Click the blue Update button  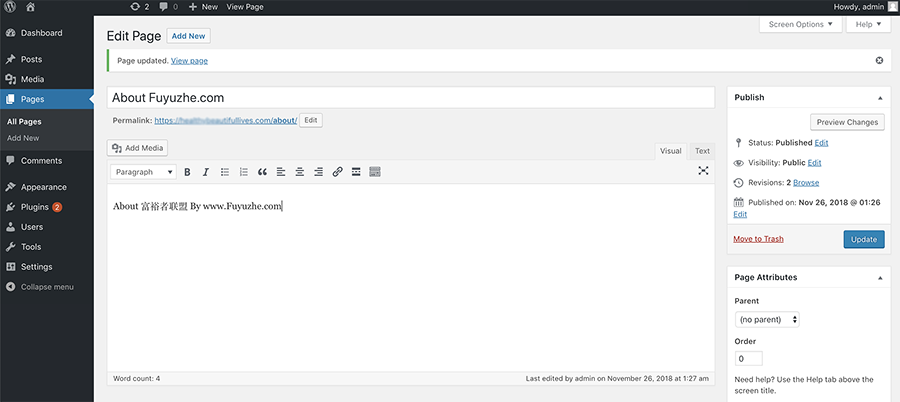[864, 239]
